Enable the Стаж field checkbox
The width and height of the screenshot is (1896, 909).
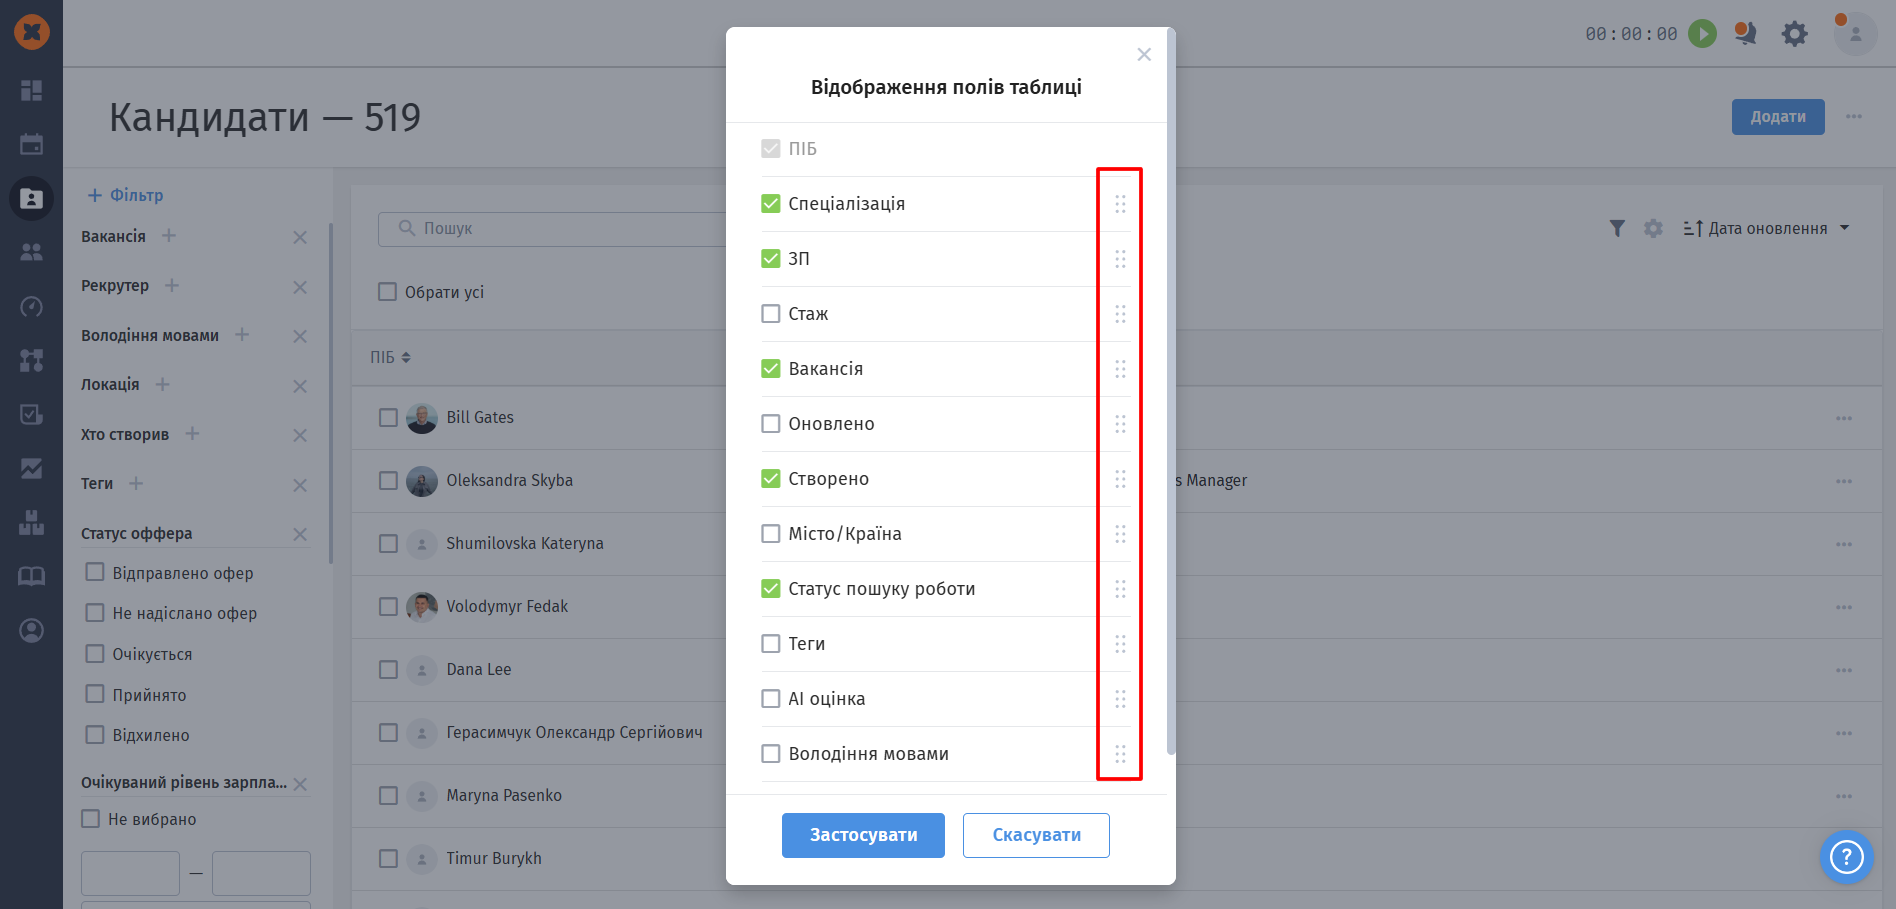pos(771,314)
